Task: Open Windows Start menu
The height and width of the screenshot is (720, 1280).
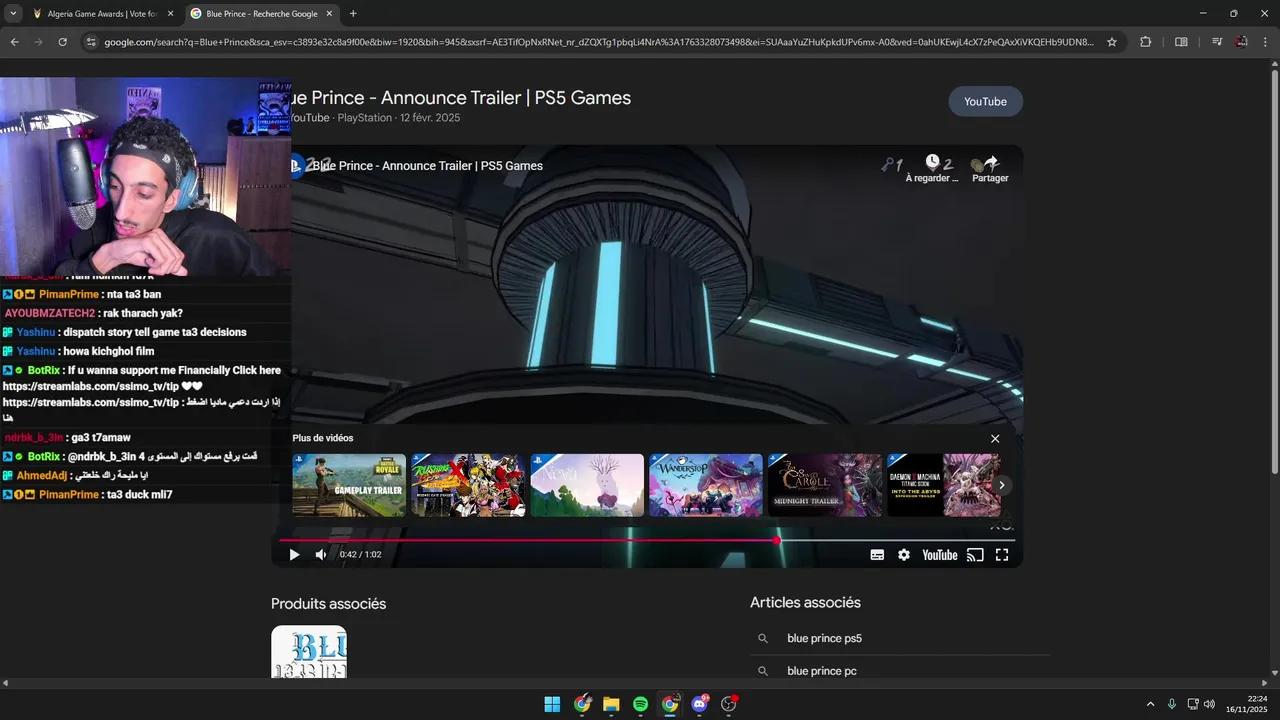Action: [552, 704]
